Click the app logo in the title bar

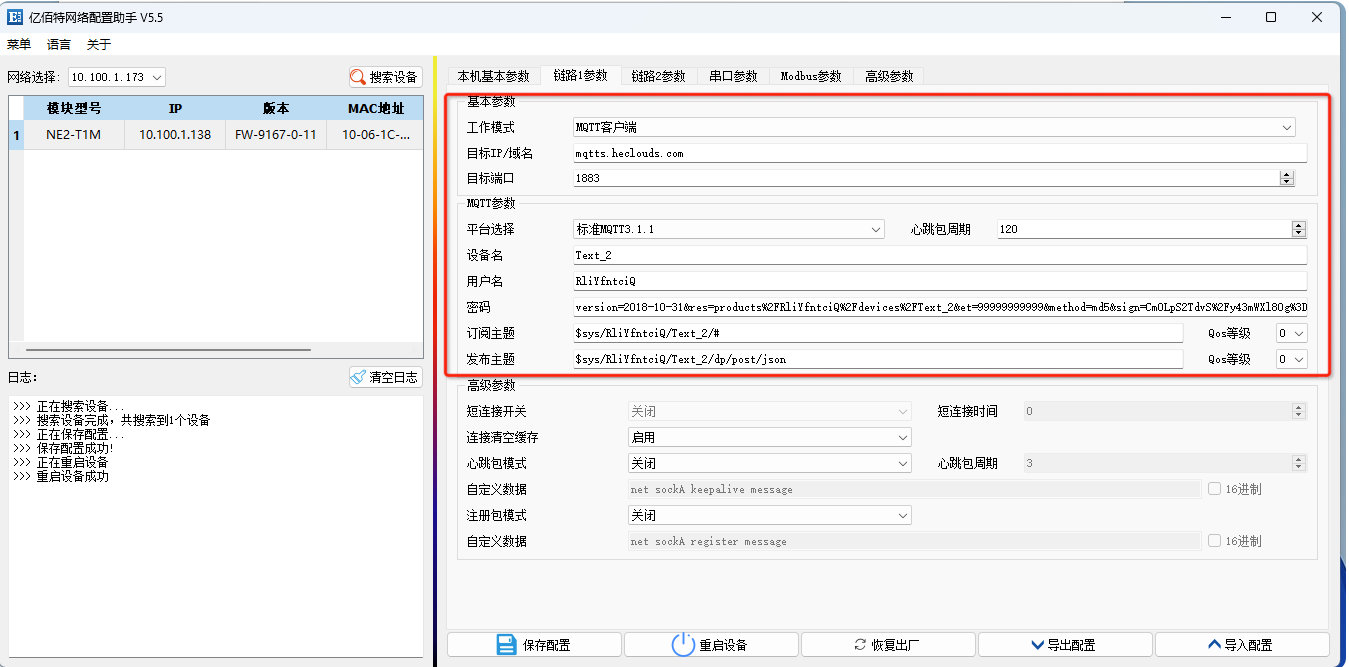coord(14,17)
